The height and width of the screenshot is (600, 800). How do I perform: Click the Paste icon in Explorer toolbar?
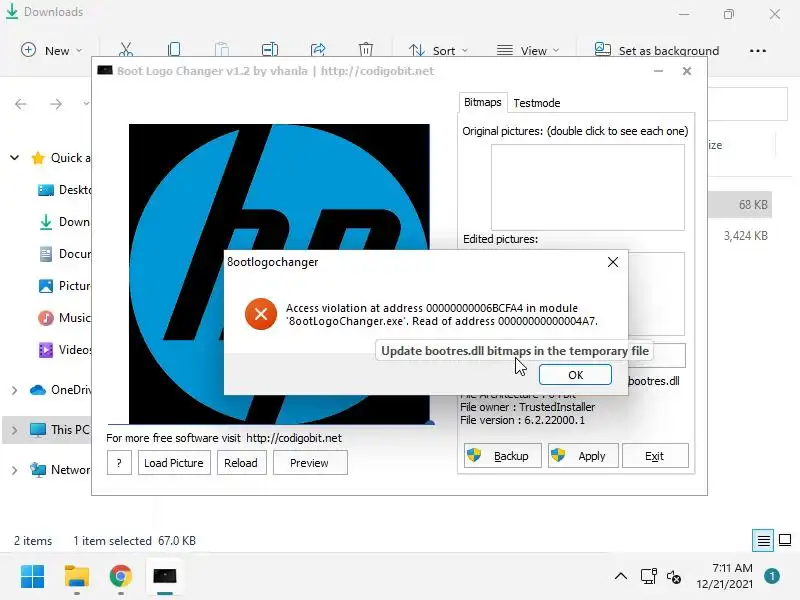click(x=222, y=49)
